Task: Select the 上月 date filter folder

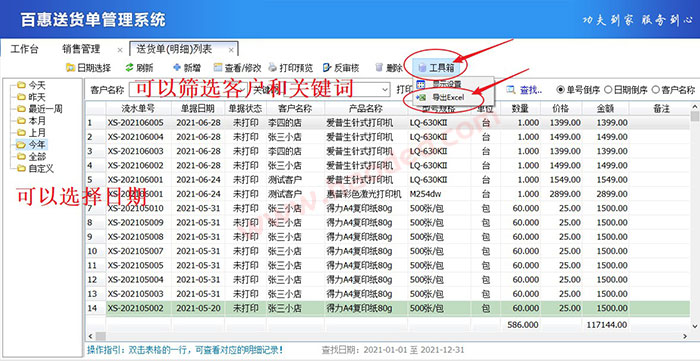Action: (31, 133)
